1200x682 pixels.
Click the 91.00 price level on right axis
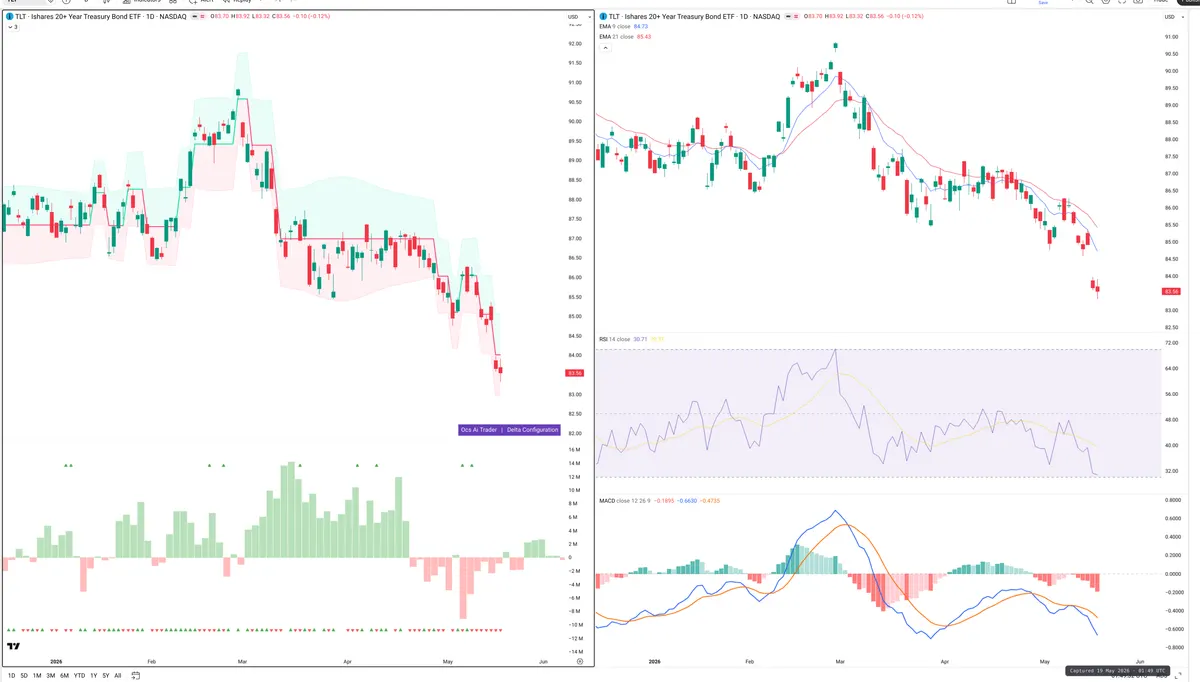(1172, 37)
